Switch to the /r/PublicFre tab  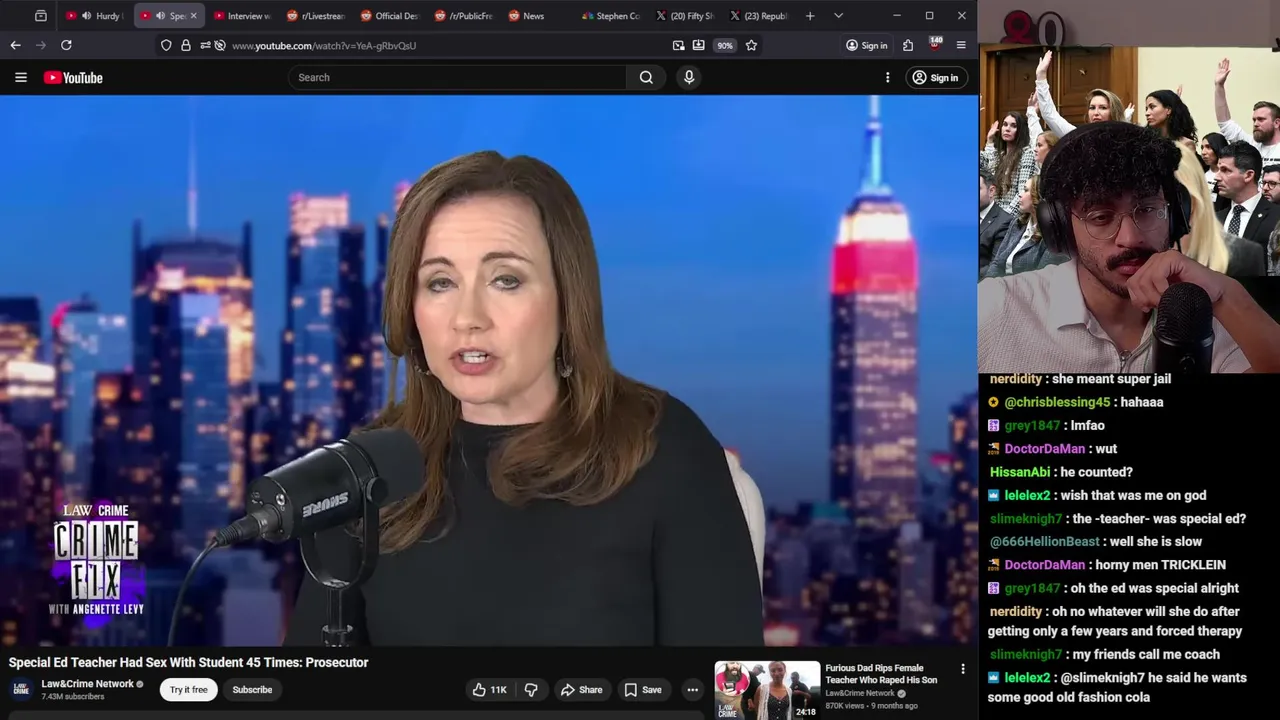(462, 16)
